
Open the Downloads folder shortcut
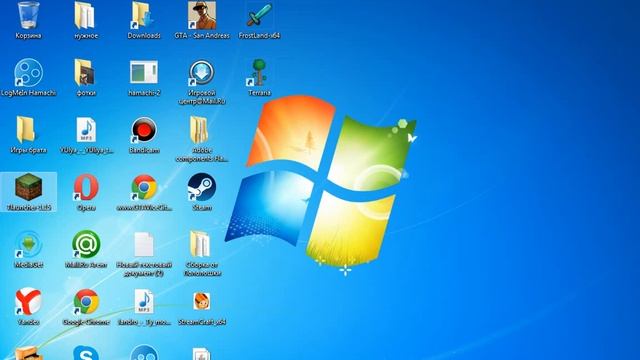143,16
